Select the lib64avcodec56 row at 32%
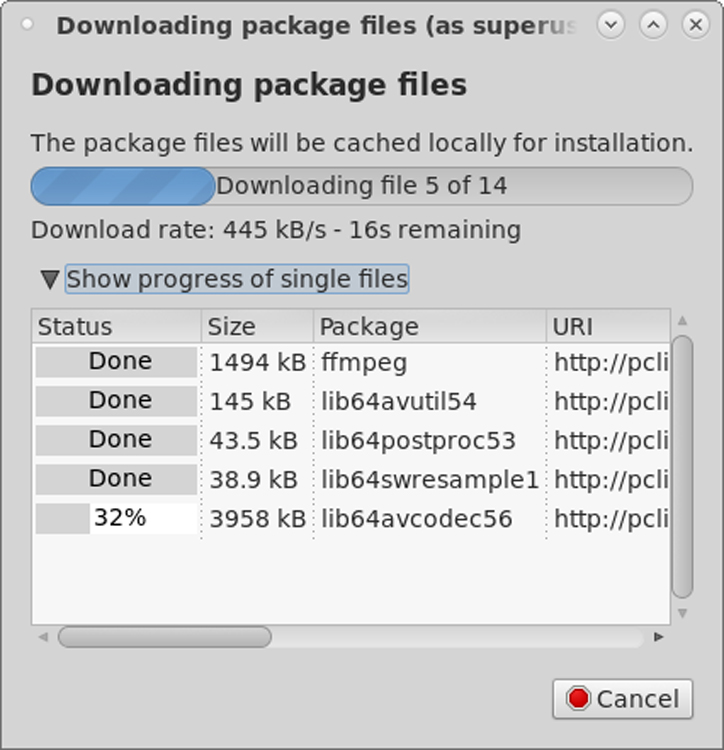Viewport: 724px width, 750px height. [351, 518]
